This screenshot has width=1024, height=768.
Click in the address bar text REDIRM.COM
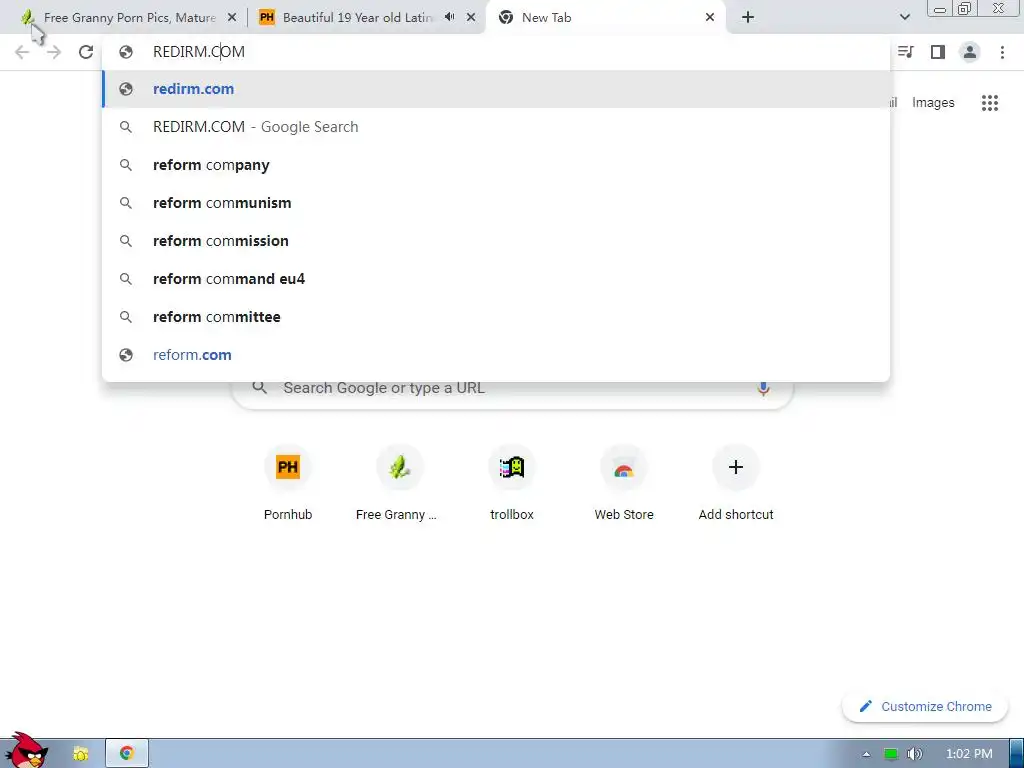(x=199, y=52)
